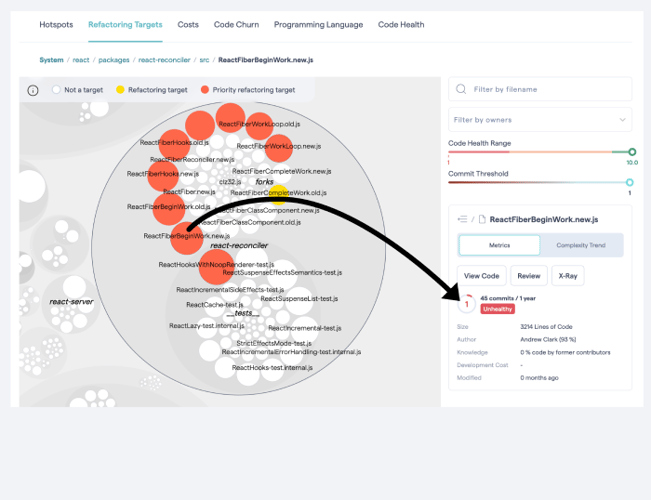The height and width of the screenshot is (500, 651).
Task: Click the code health score circle showing 1
Action: pos(466,304)
